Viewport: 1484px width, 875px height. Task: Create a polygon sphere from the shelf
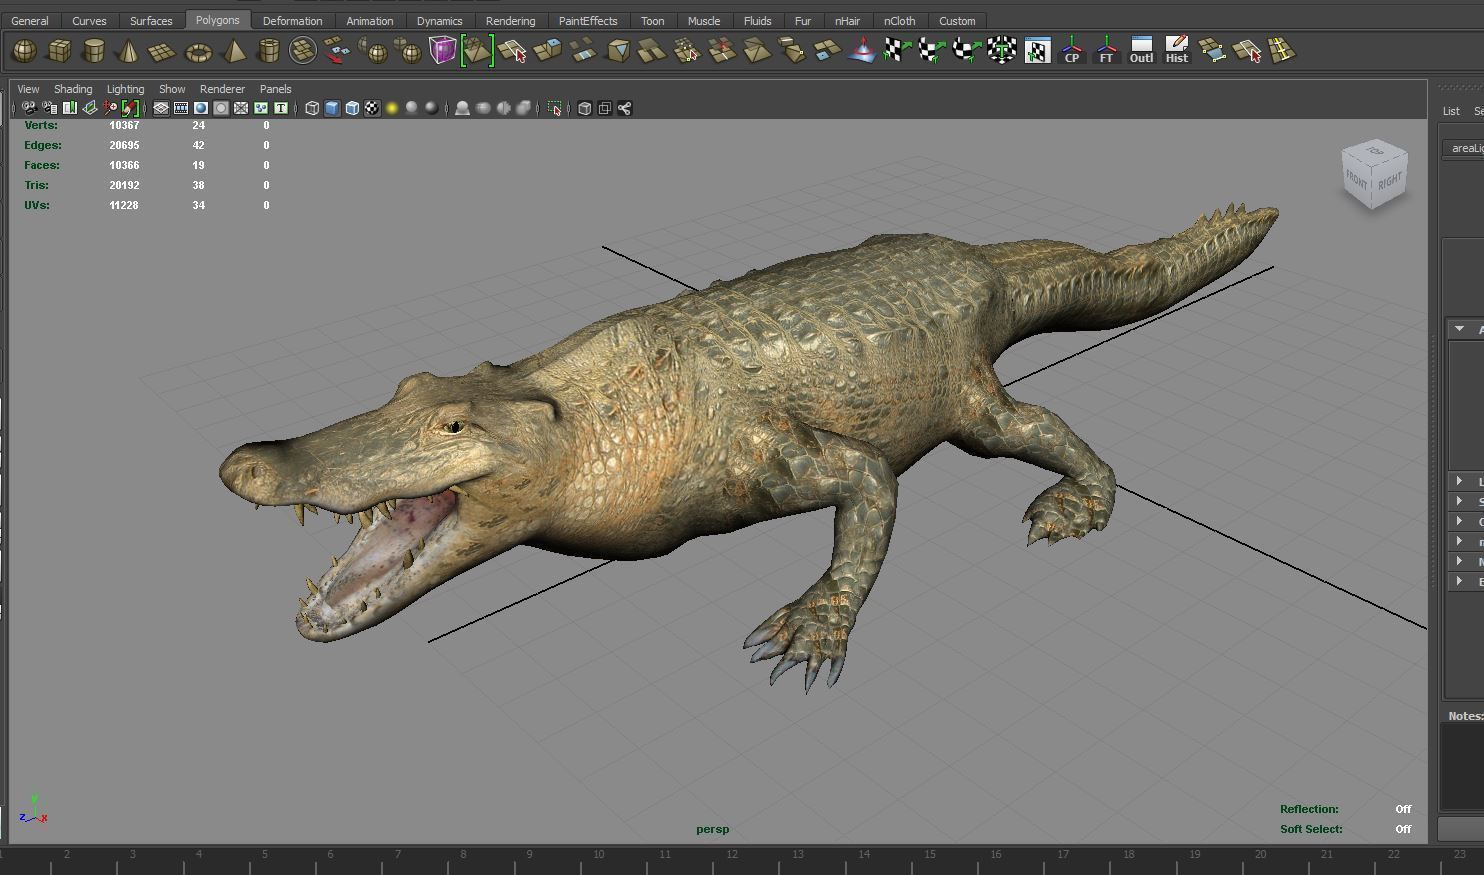[x=24, y=50]
